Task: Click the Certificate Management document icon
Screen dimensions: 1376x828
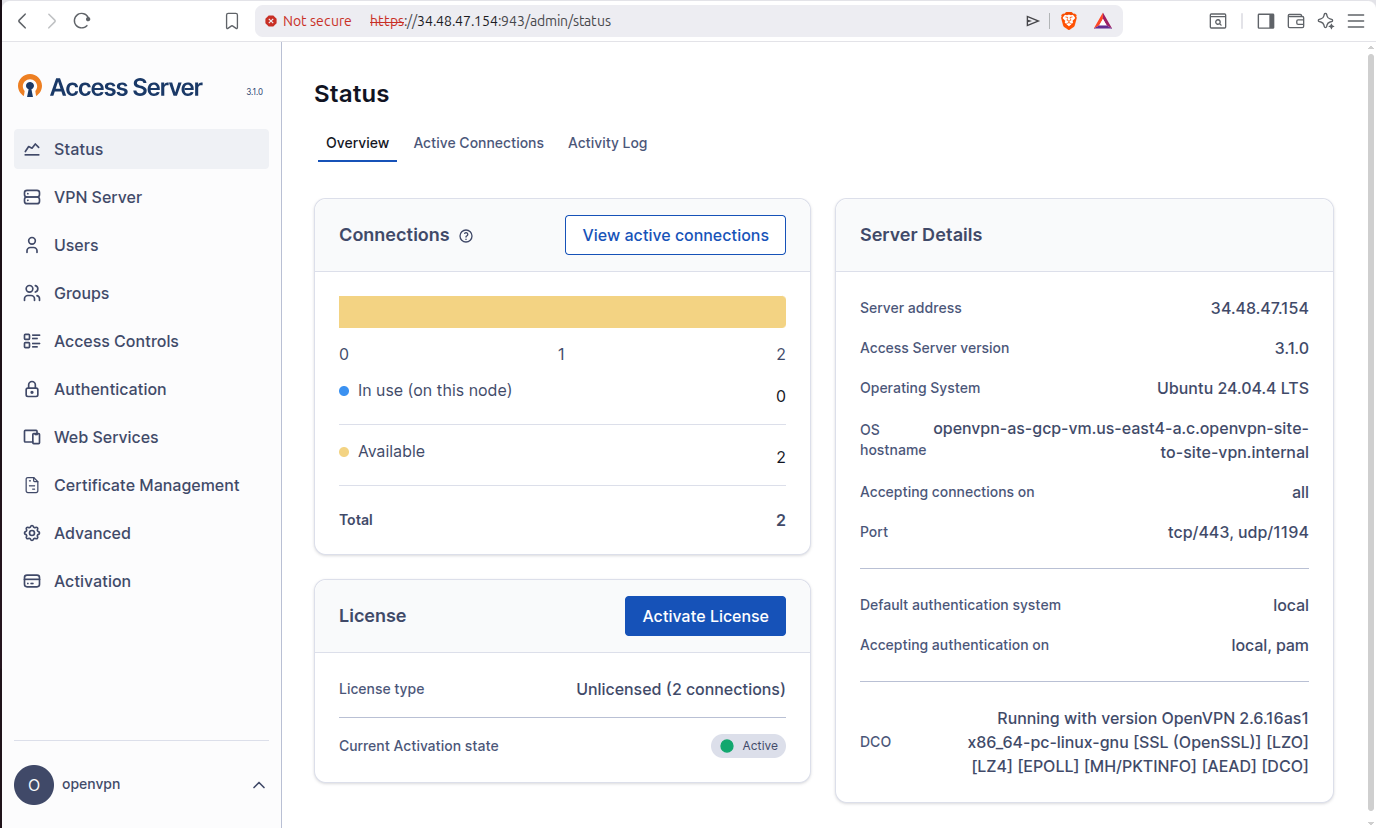Action: tap(32, 485)
